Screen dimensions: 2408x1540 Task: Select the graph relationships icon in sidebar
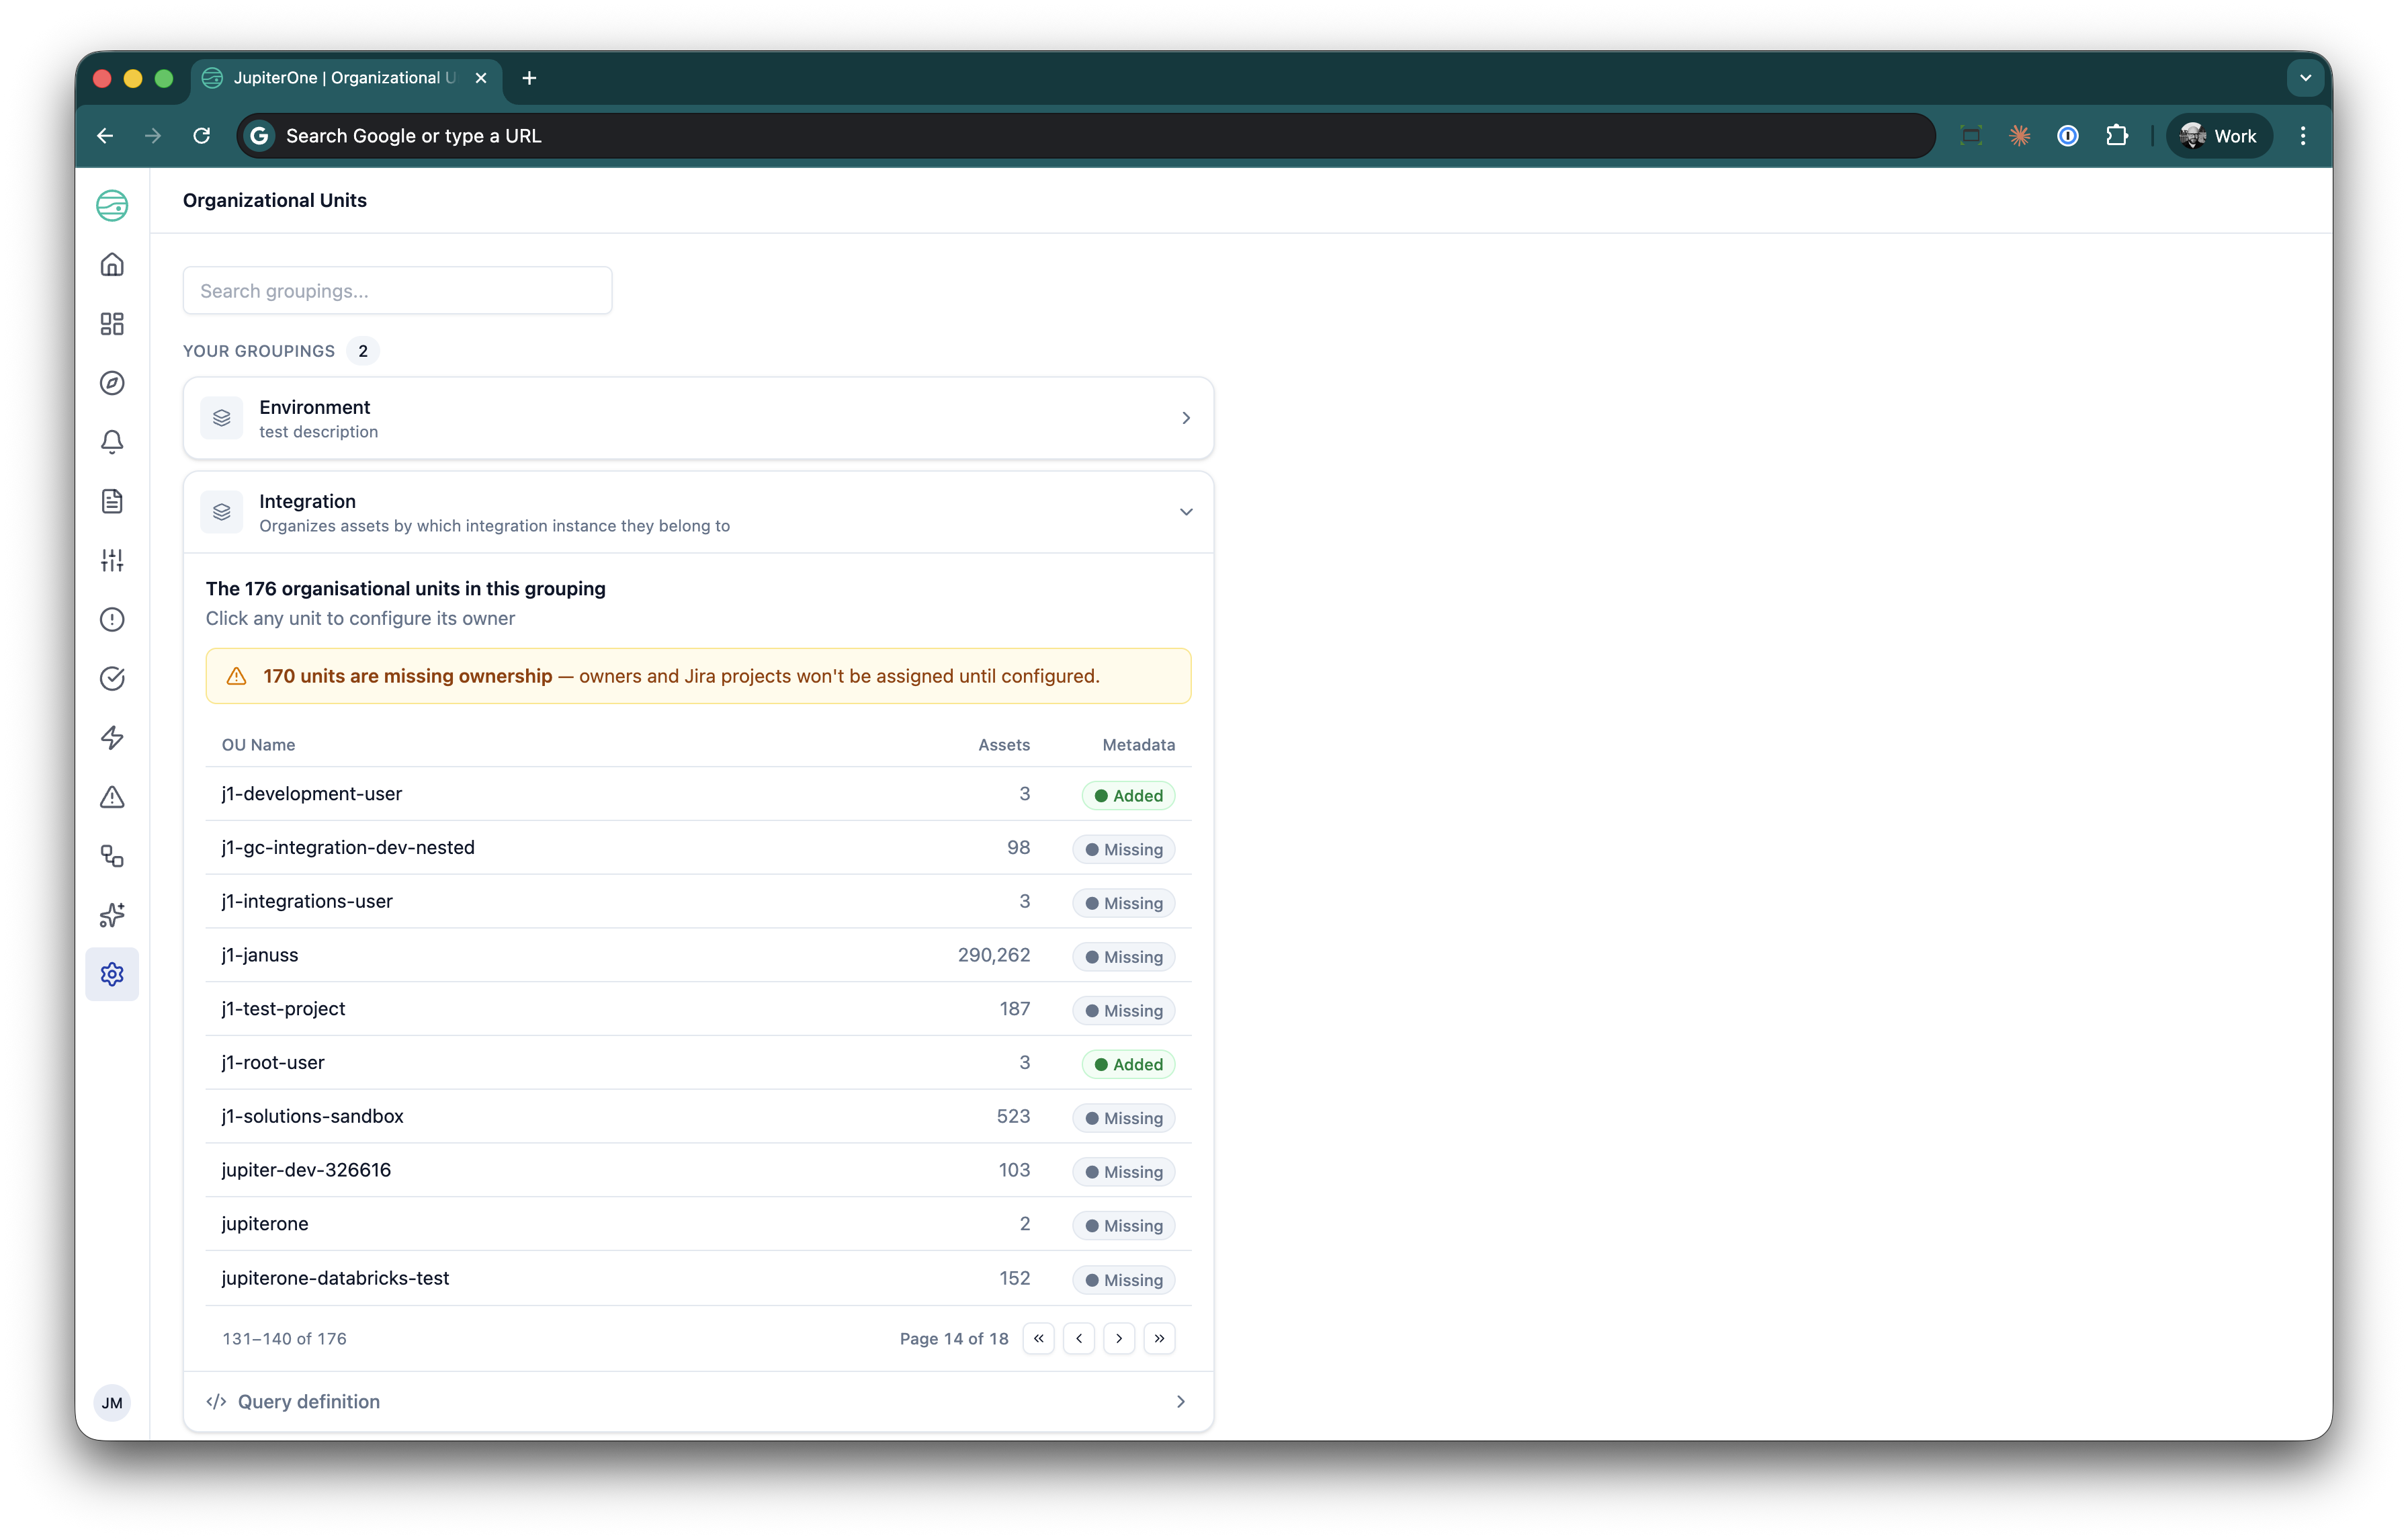112,856
